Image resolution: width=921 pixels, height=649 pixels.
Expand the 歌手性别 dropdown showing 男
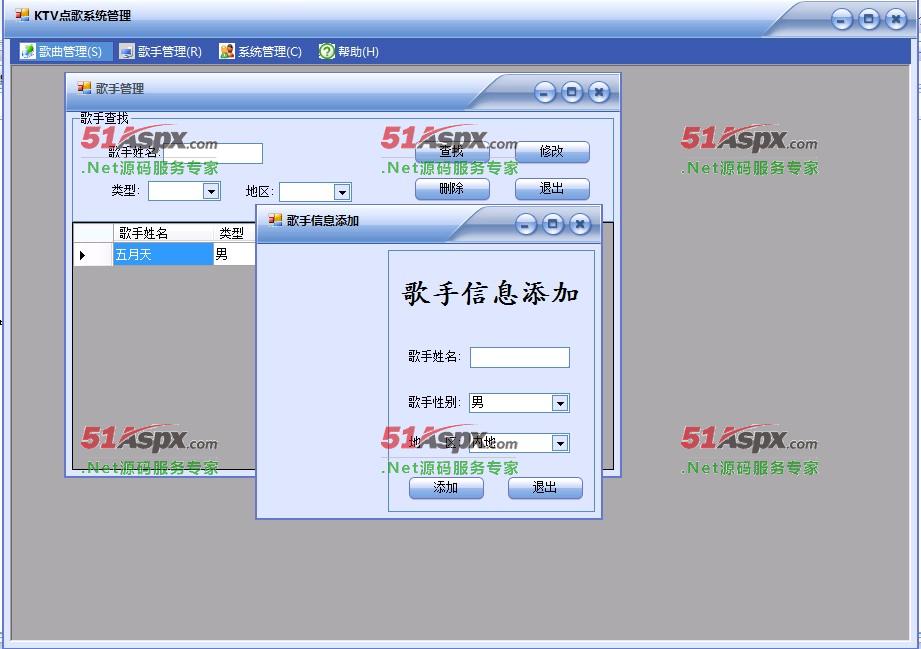(560, 403)
